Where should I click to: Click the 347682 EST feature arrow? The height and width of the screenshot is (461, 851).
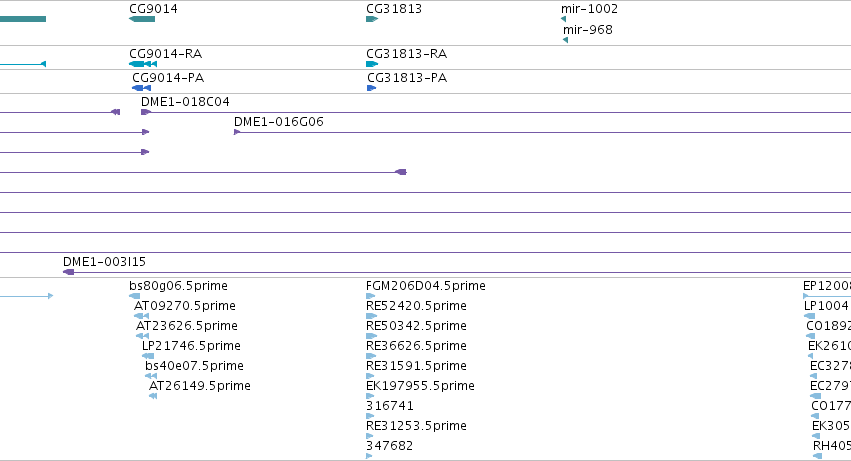(x=369, y=456)
